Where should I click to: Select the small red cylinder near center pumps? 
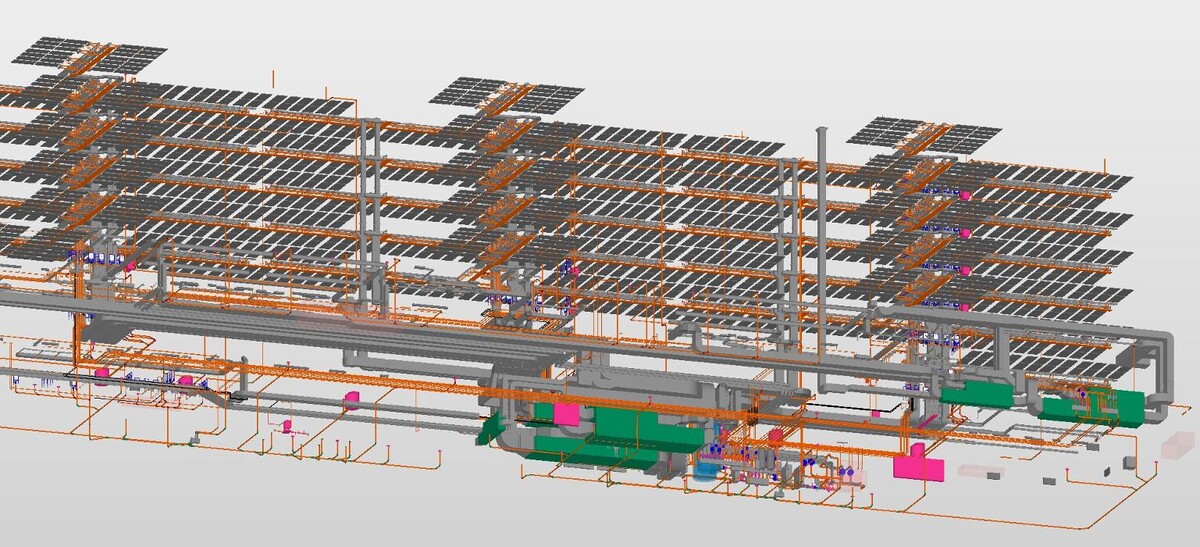[772, 435]
